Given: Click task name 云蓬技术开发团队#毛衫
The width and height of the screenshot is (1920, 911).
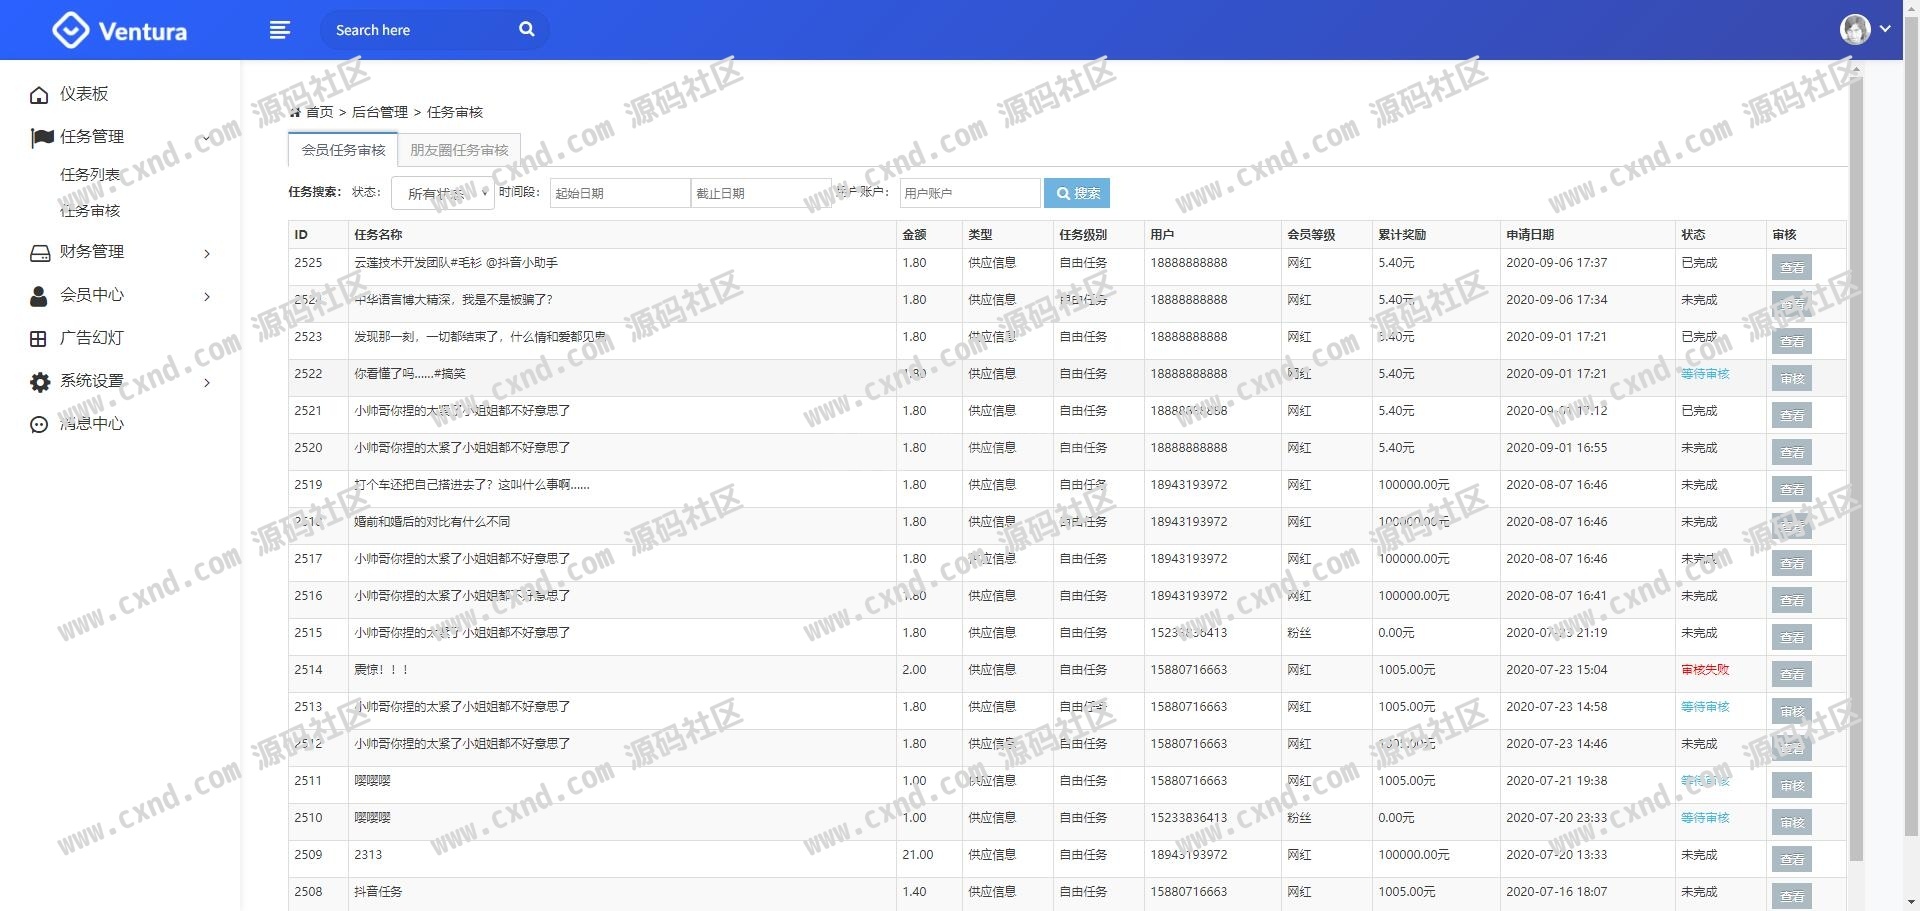Looking at the screenshot, I should click(456, 263).
